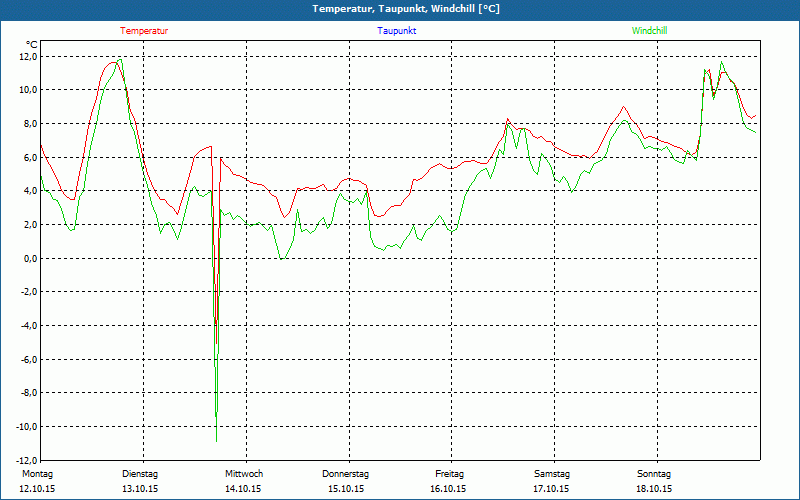
Task: Click the -6,0 y-axis value
Action: point(29,359)
